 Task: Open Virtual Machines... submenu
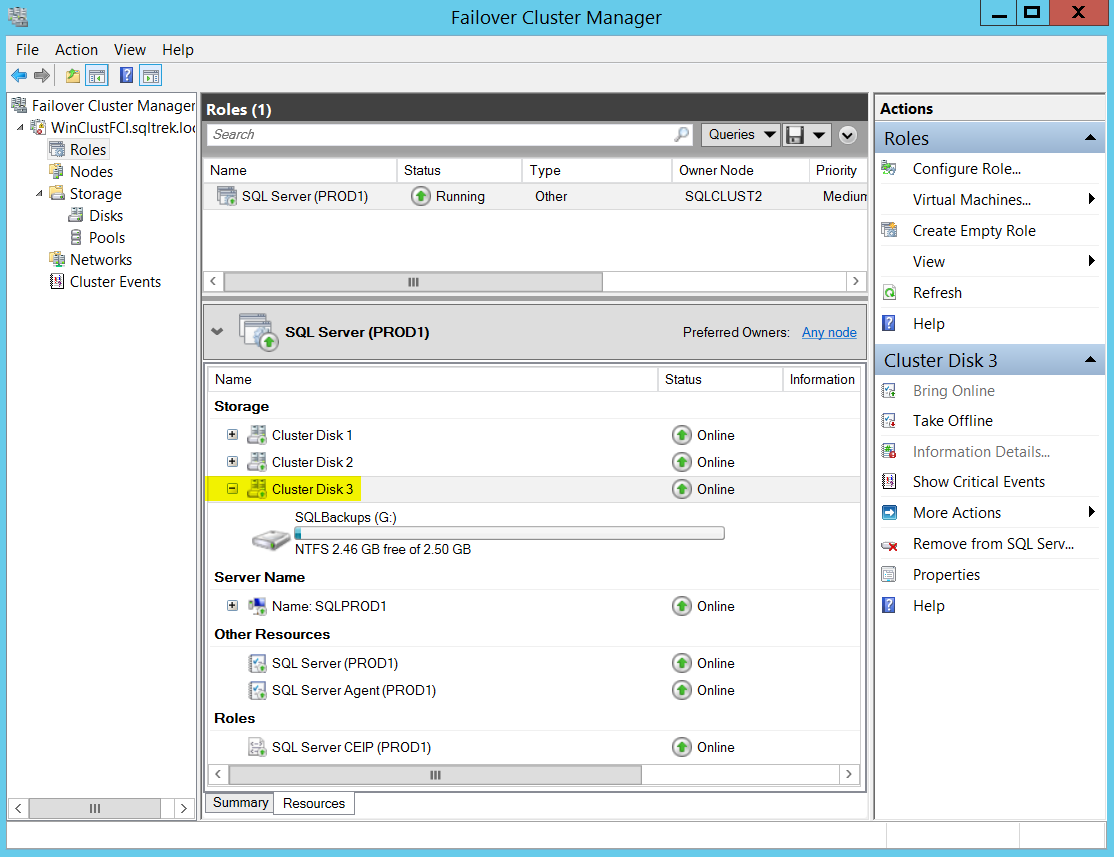click(x=971, y=200)
